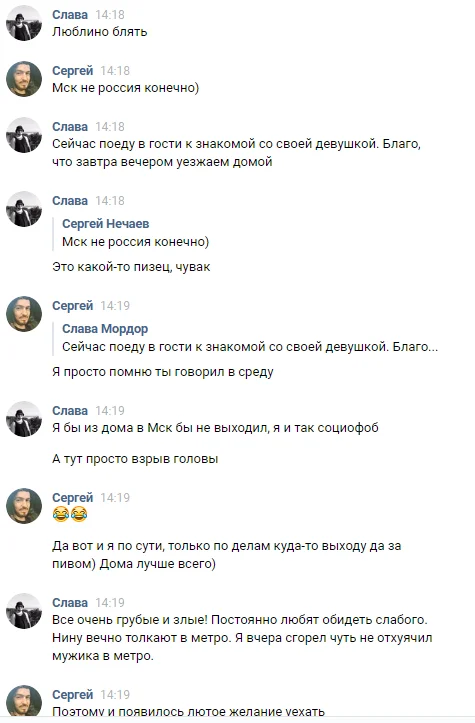Select the message starting "Да вот и я по сути"
Screen dimensions: 475x723
[x=226, y=555]
